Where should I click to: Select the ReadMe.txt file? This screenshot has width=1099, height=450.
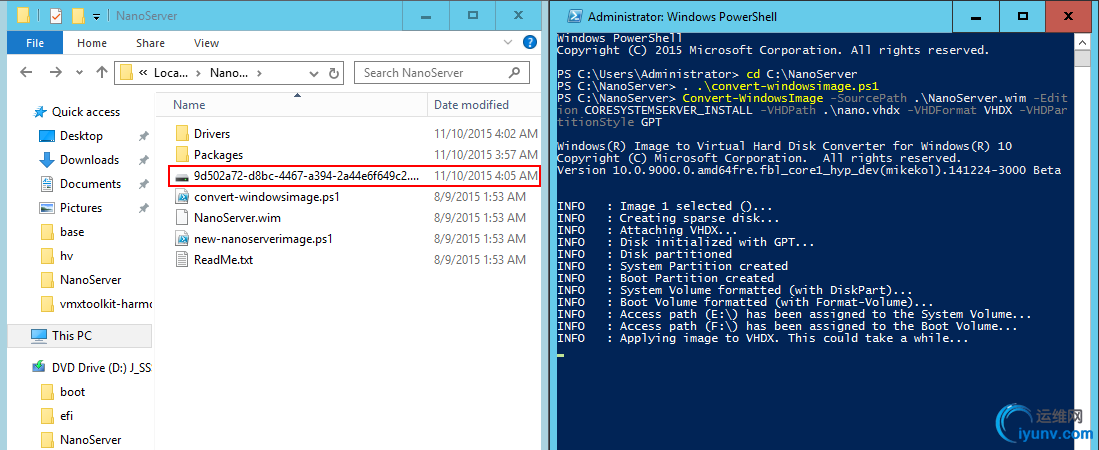[x=224, y=260]
